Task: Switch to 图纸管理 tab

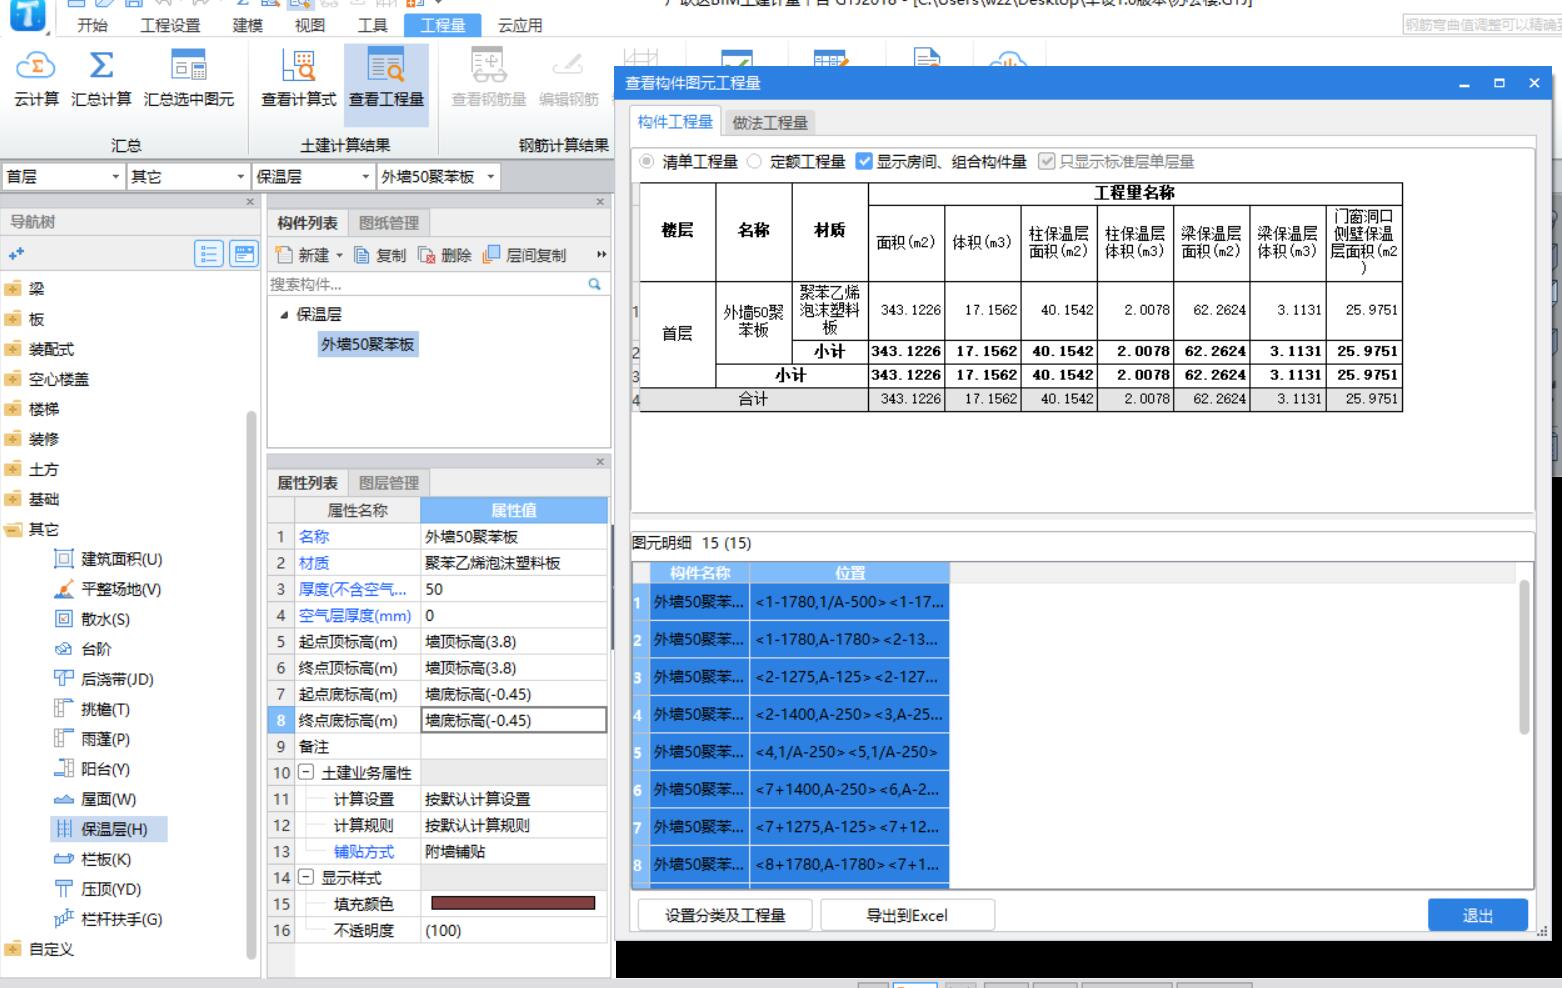Action: [x=389, y=223]
